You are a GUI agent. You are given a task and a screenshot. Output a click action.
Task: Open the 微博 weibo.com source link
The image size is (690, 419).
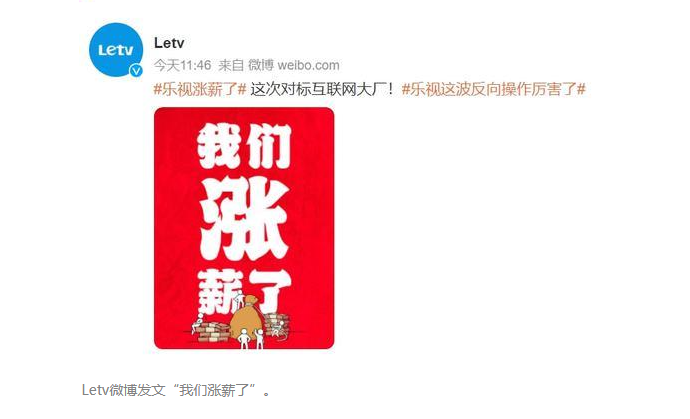pyautogui.click(x=294, y=66)
